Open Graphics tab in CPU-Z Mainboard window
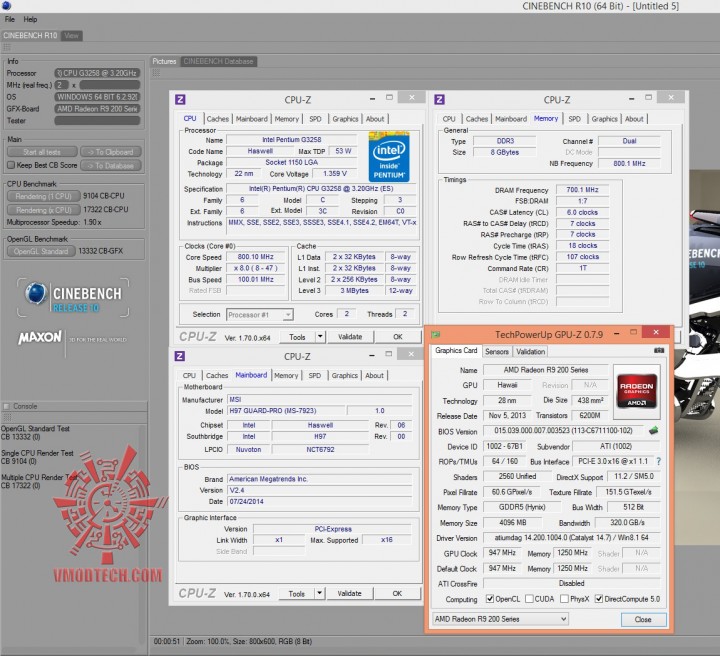 pyautogui.click(x=344, y=375)
